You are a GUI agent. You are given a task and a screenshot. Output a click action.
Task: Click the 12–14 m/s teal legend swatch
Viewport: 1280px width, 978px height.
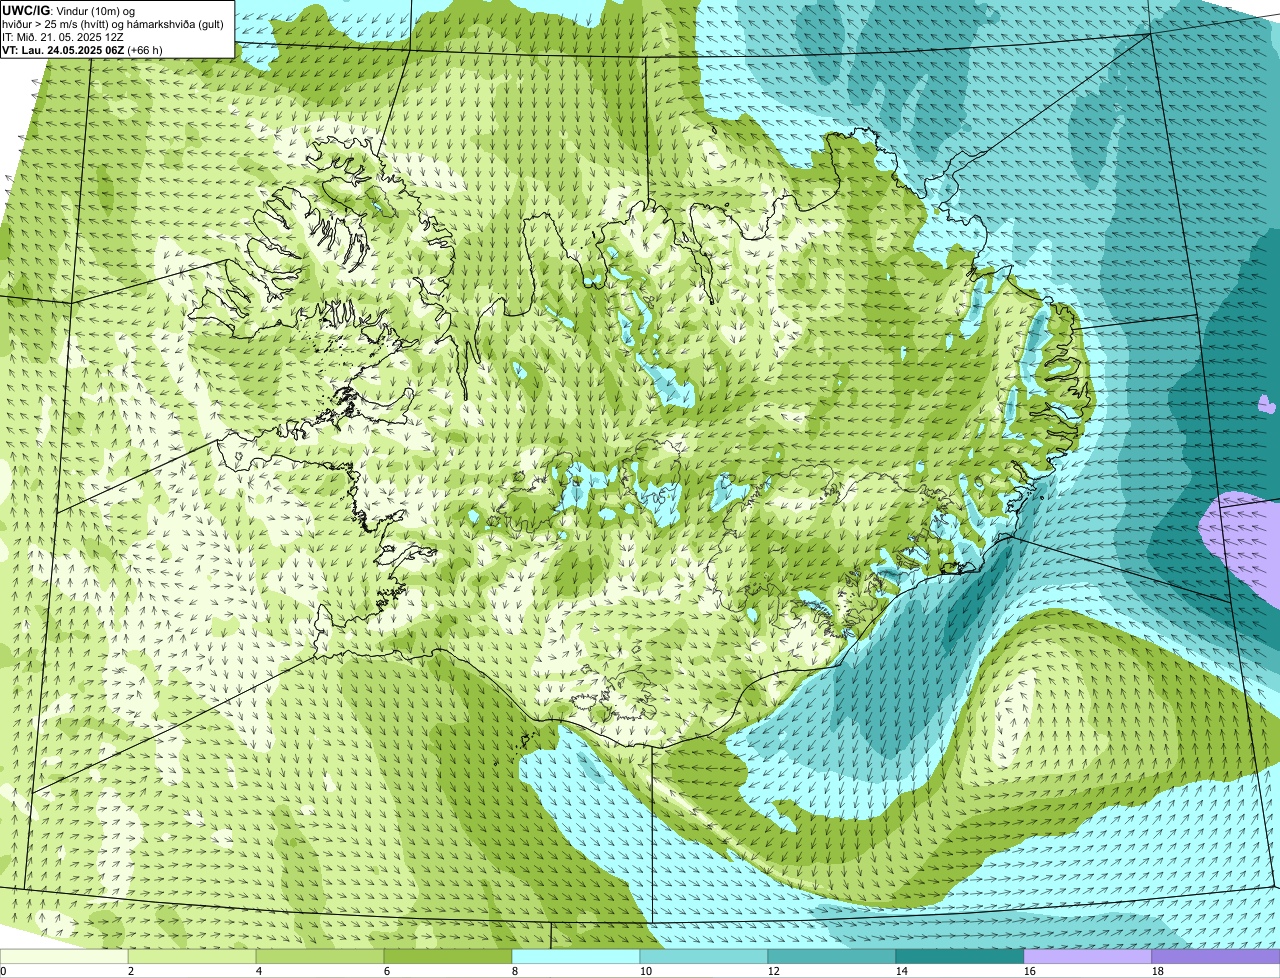pyautogui.click(x=832, y=957)
